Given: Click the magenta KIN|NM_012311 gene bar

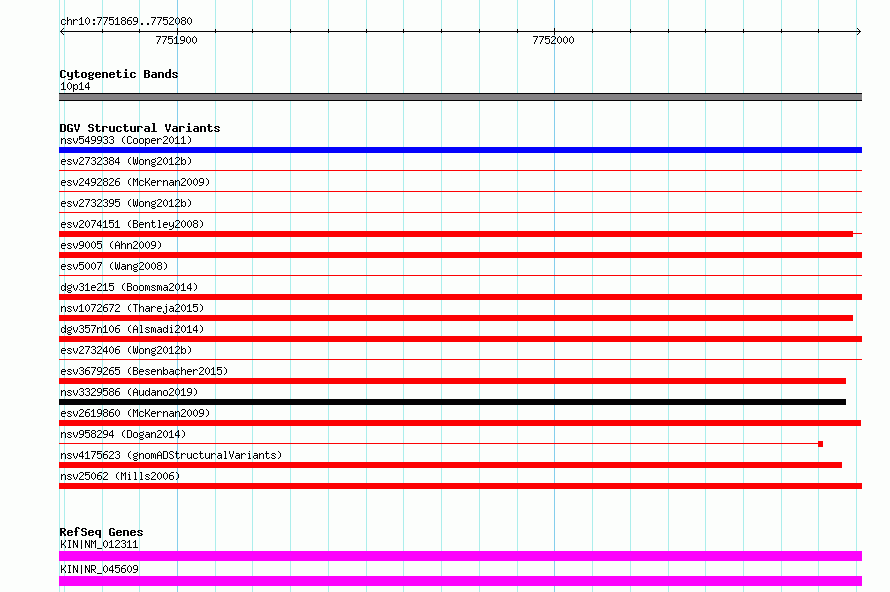Looking at the screenshot, I should click(x=460, y=556).
